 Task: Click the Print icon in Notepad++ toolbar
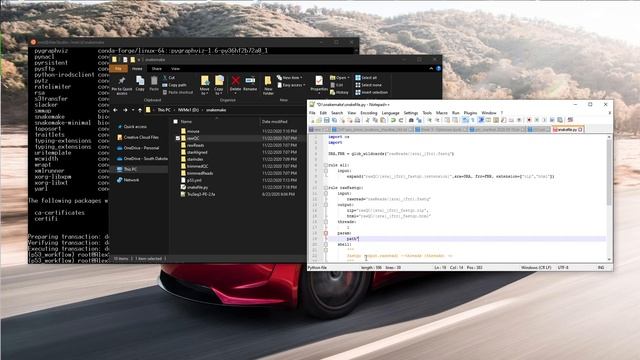(357, 120)
